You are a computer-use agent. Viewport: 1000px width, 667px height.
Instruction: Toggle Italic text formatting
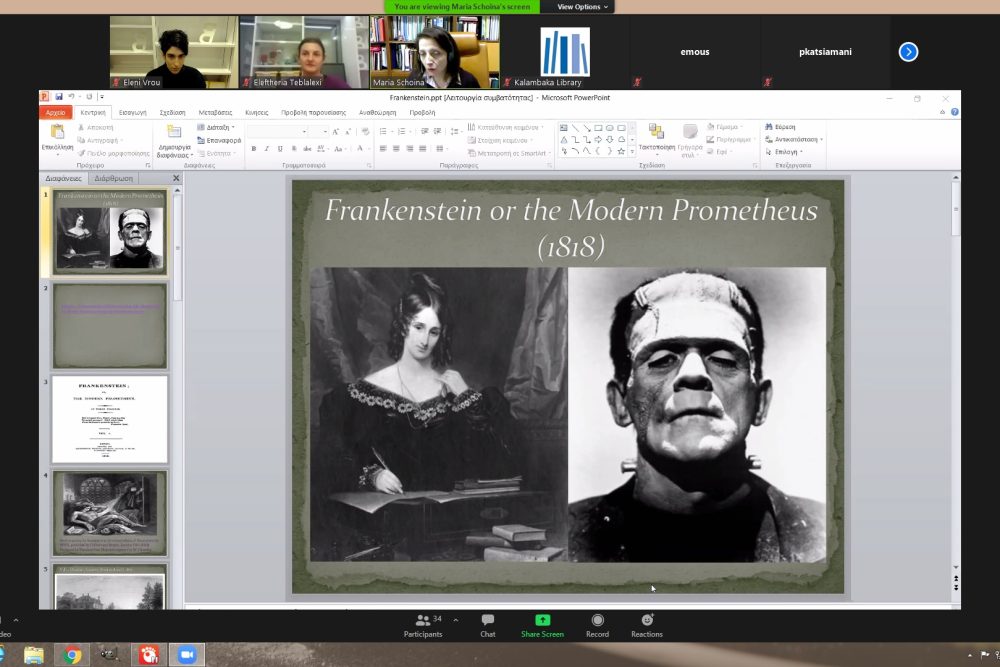(x=267, y=149)
